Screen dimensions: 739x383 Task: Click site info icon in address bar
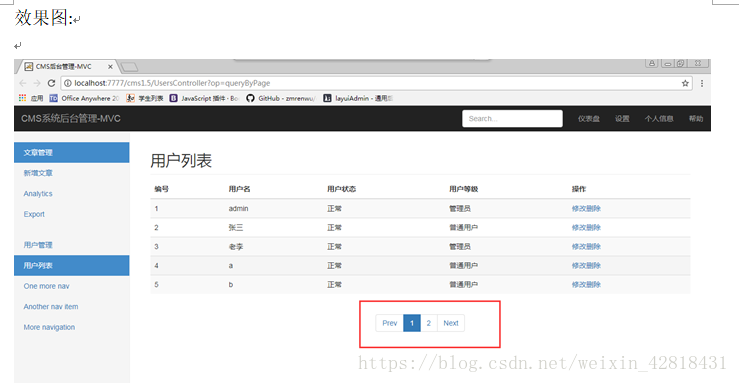click(68, 83)
